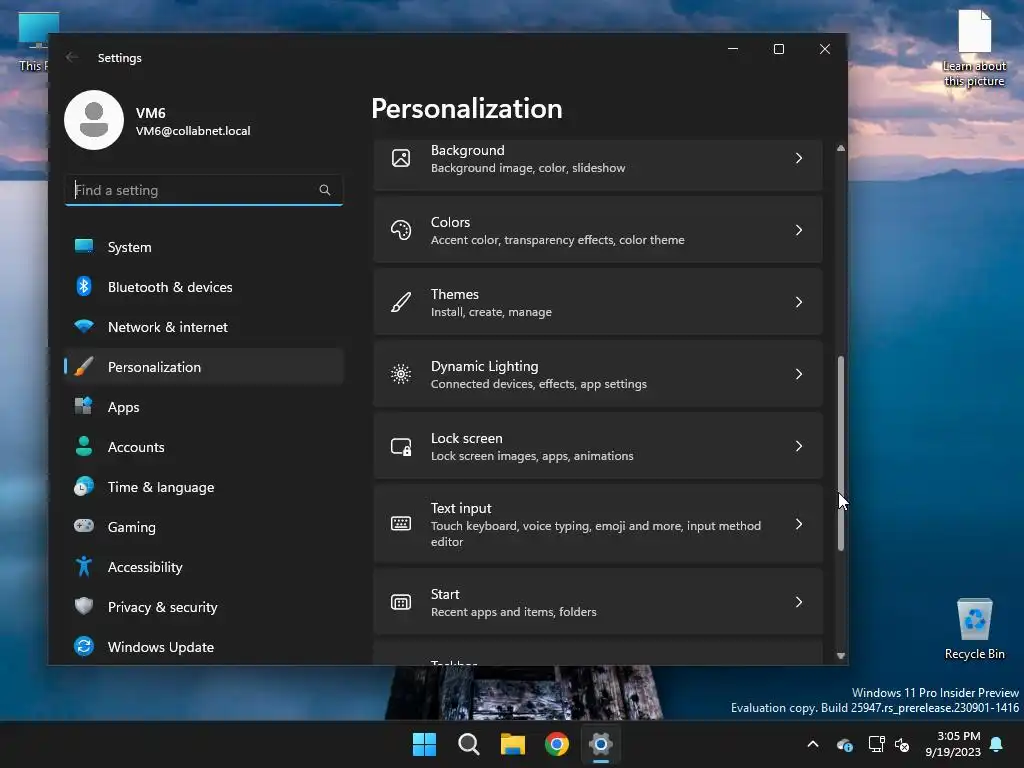Open Recycle Bin desktop icon
The image size is (1024, 768).
click(x=974, y=629)
